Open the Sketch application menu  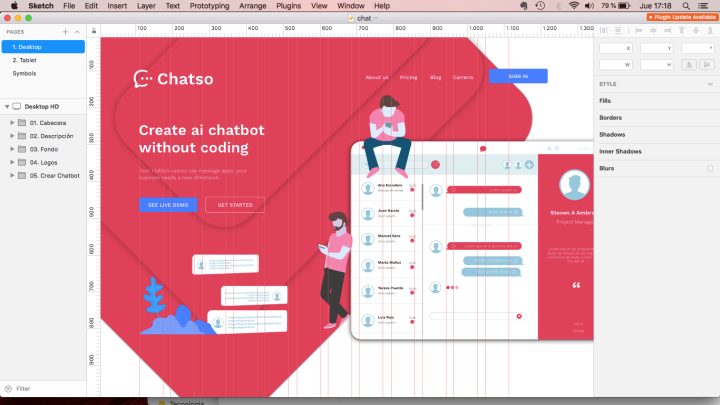click(x=41, y=6)
